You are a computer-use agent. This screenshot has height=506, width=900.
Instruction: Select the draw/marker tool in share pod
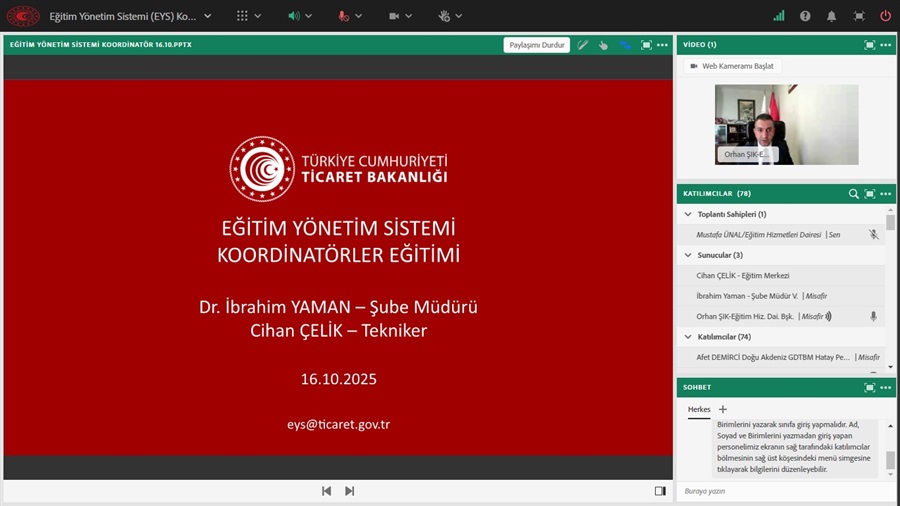coord(583,45)
